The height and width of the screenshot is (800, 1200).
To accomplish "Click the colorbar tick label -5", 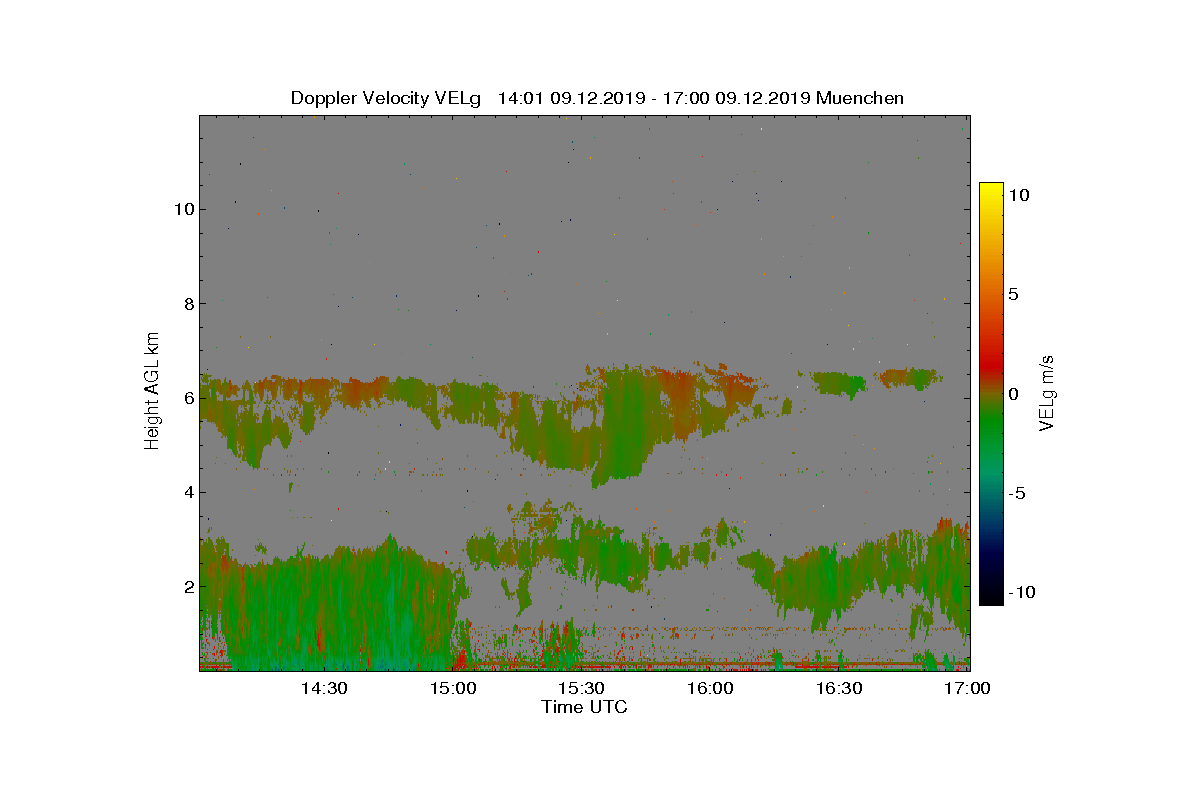I will 1017,493.
